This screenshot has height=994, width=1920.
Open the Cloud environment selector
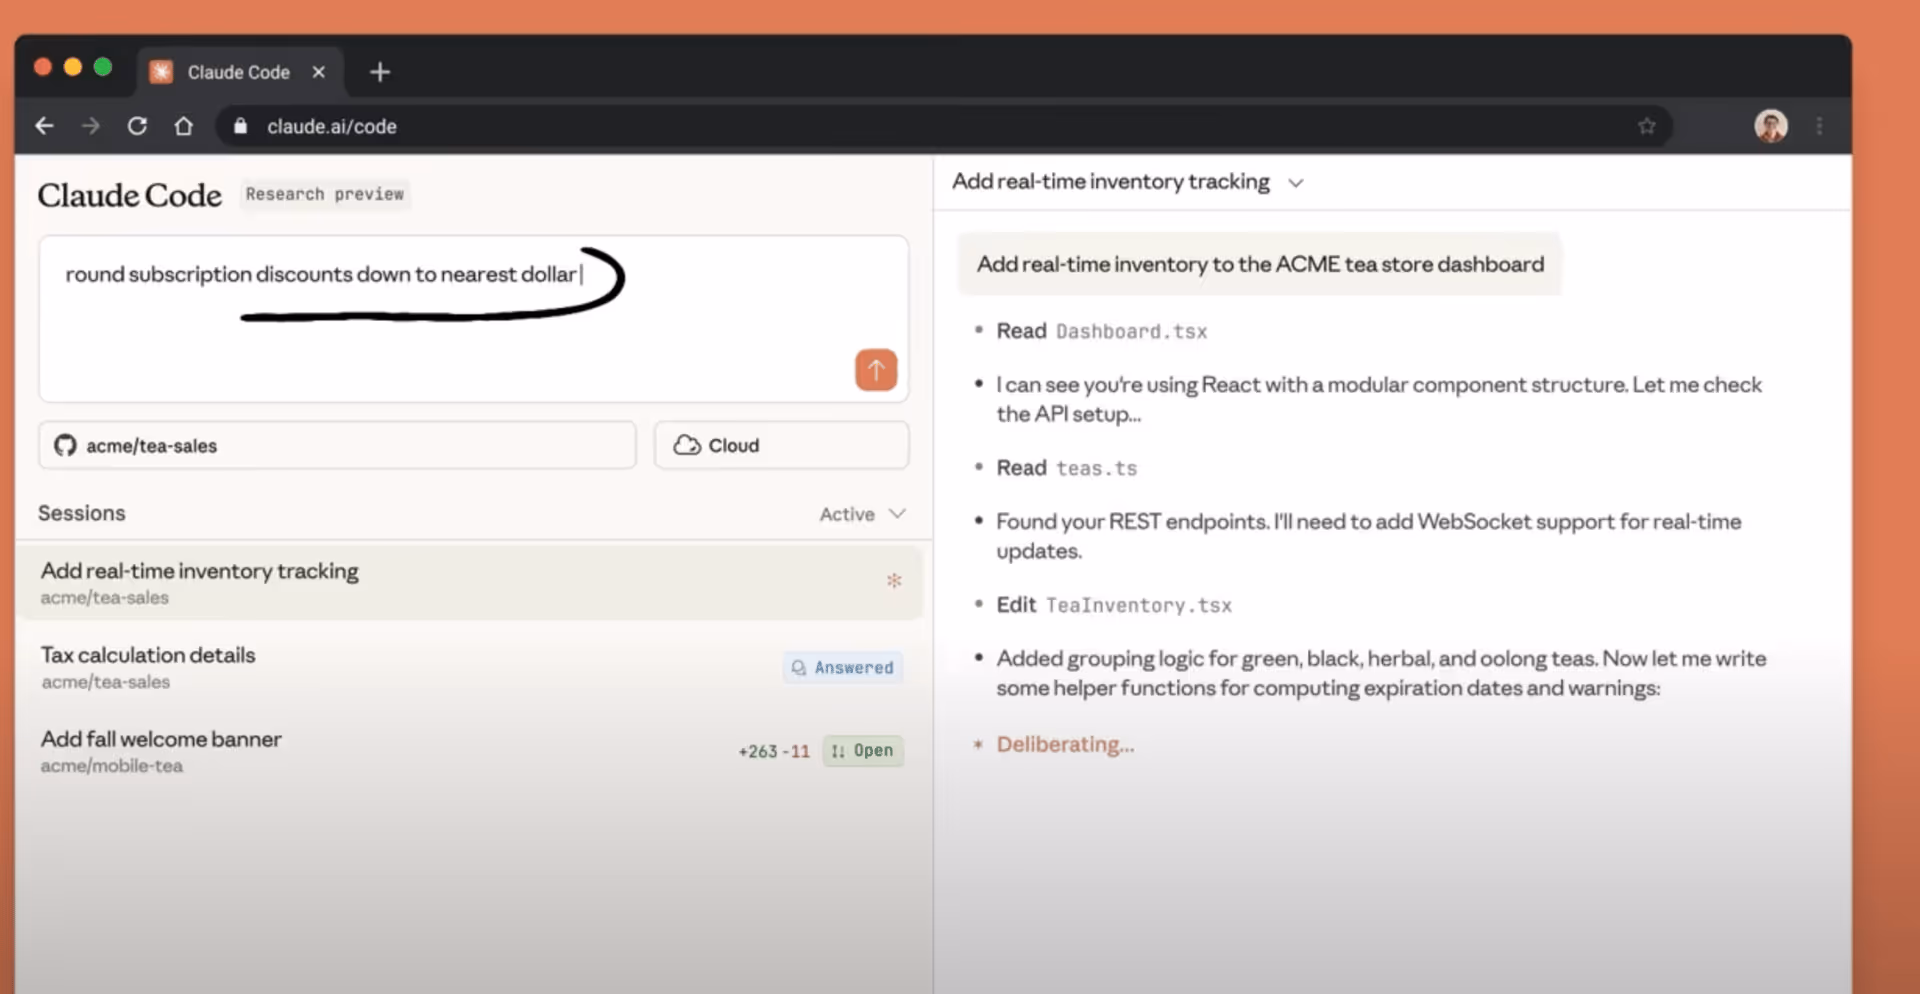(x=781, y=445)
